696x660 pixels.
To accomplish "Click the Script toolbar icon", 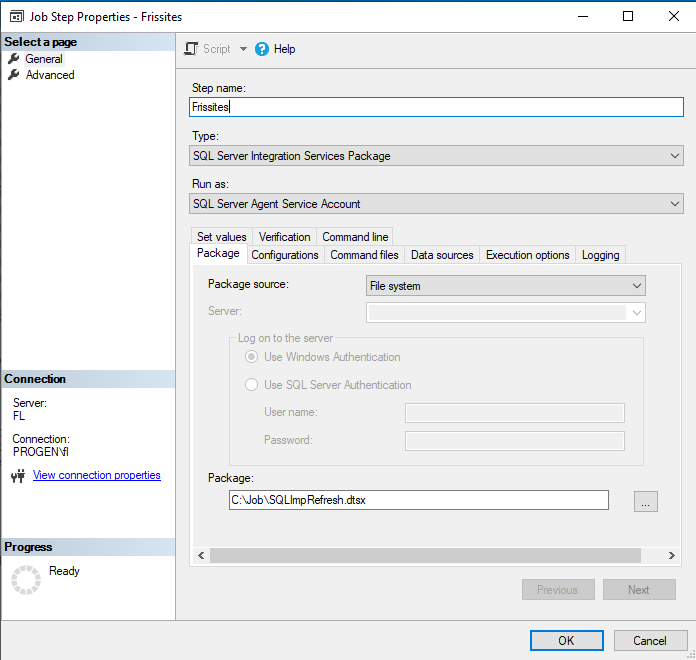I will pyautogui.click(x=192, y=49).
